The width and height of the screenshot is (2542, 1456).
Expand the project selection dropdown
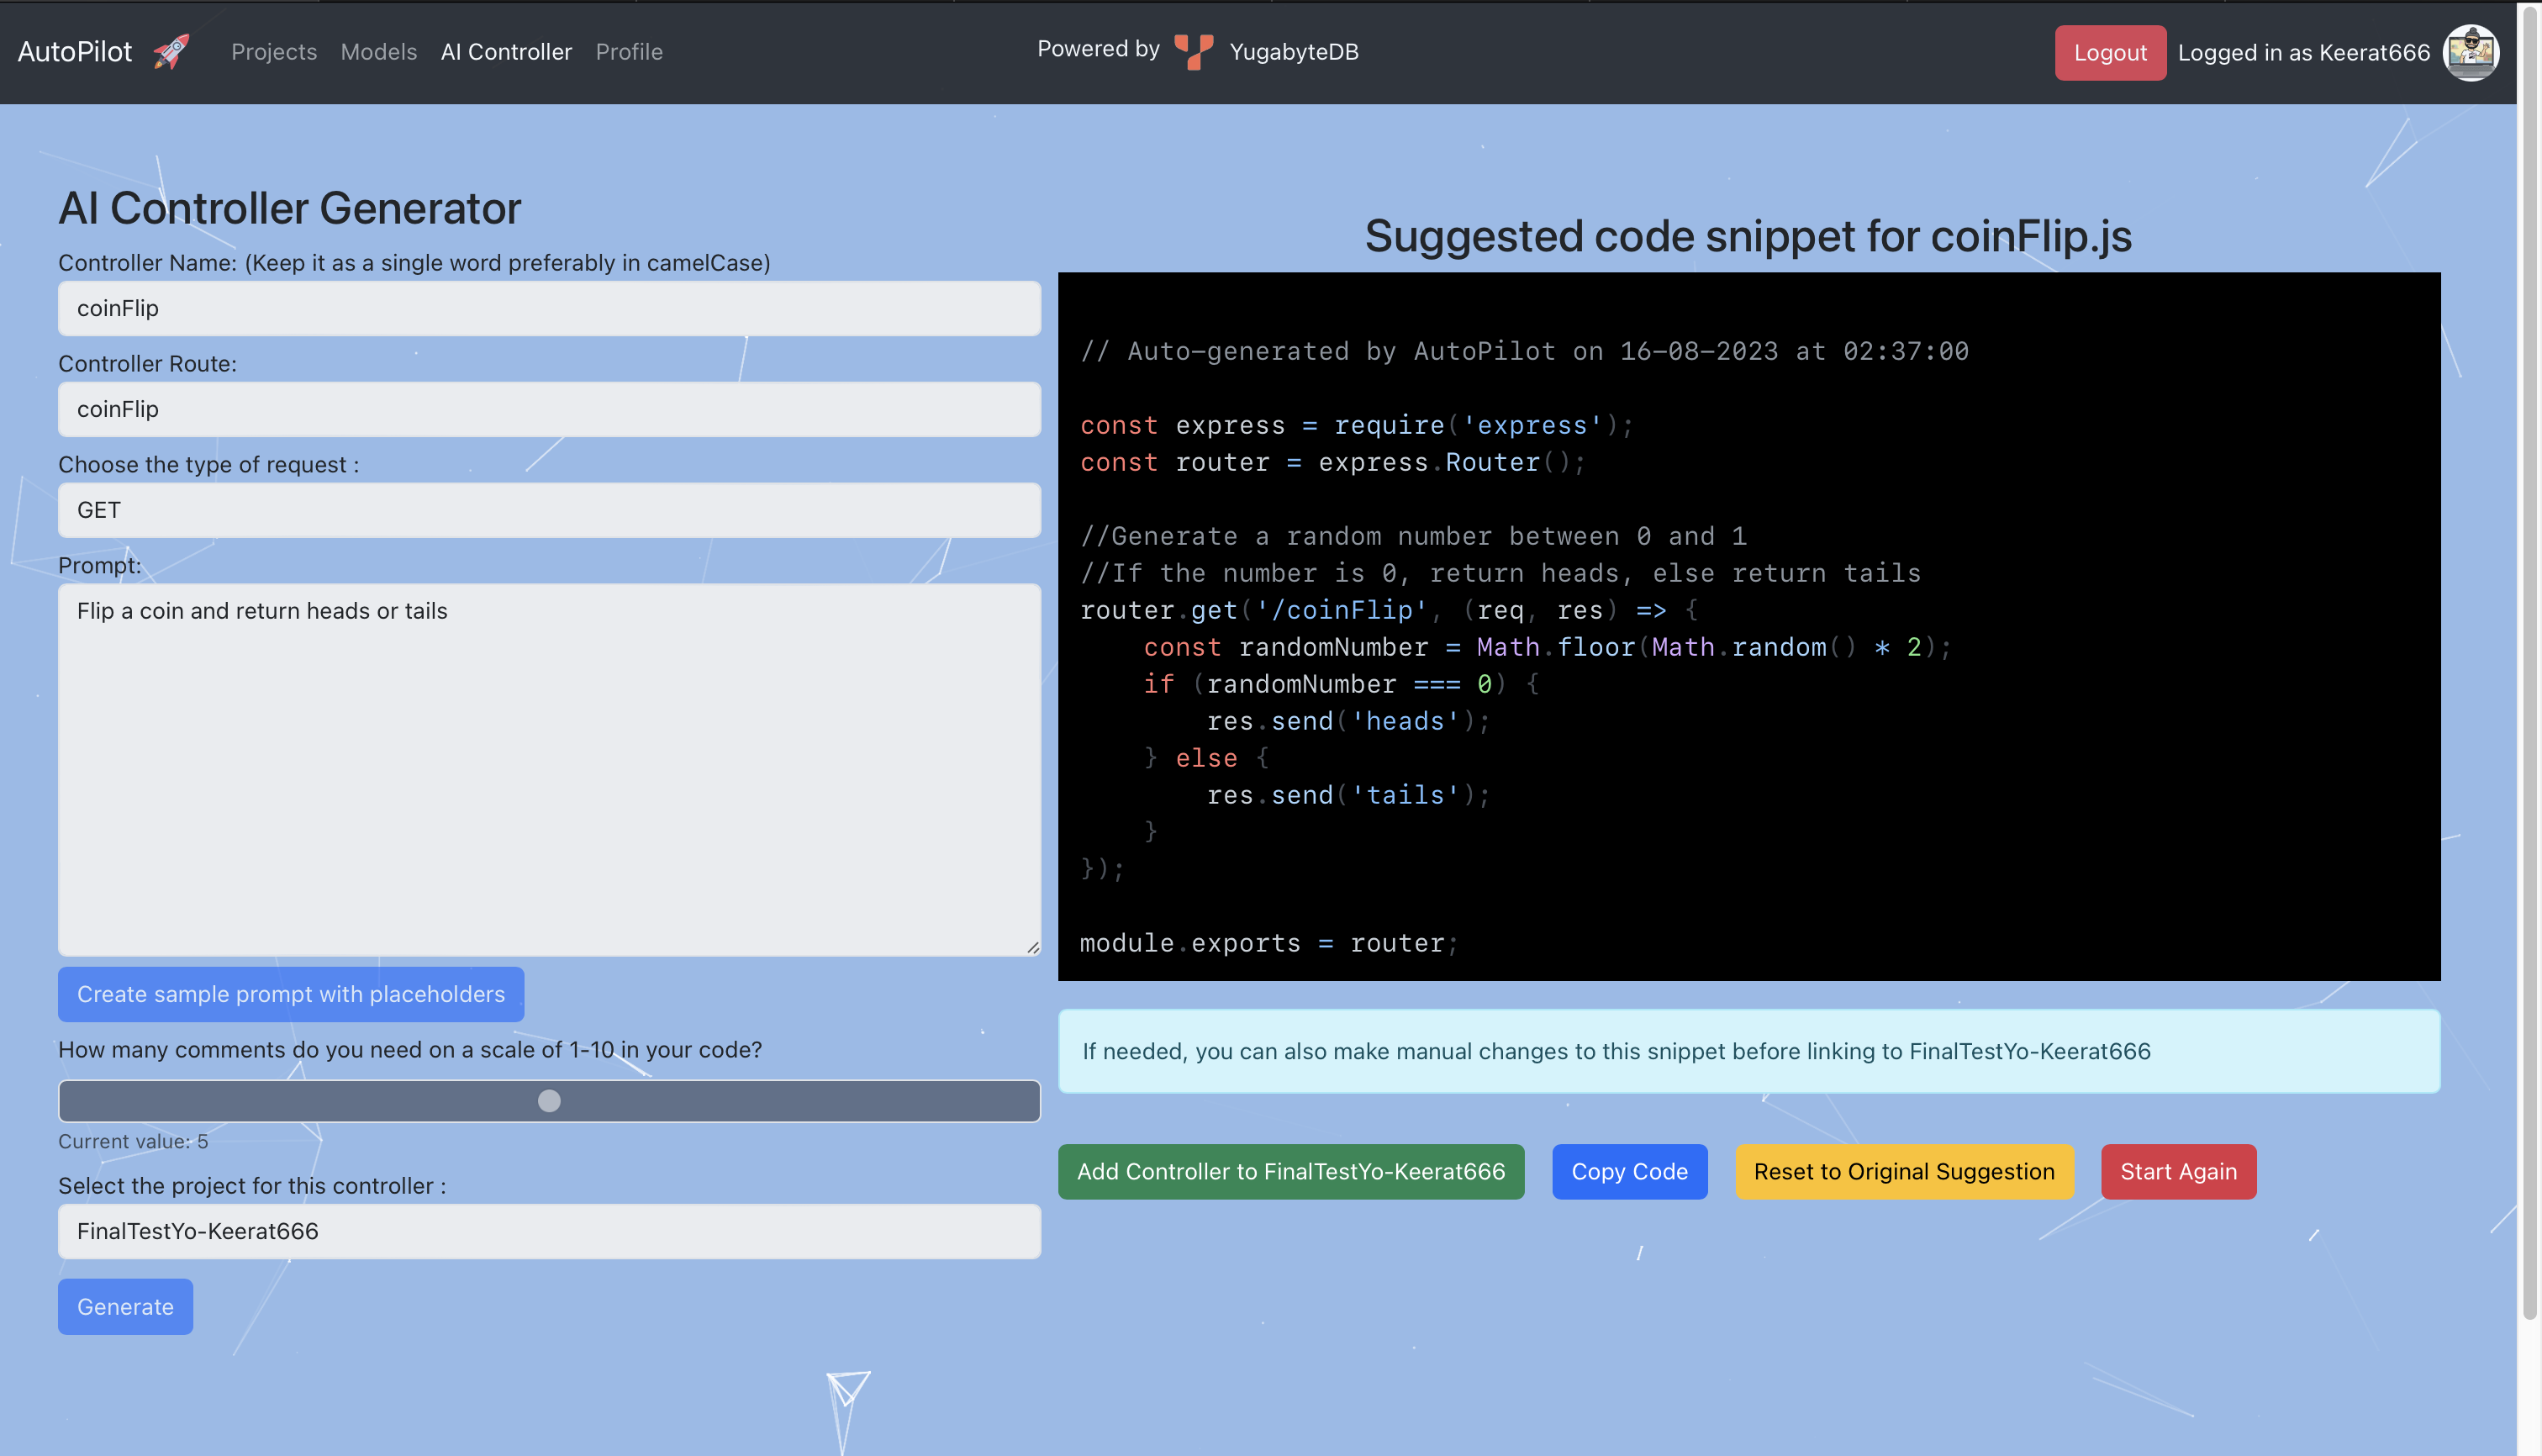click(548, 1231)
